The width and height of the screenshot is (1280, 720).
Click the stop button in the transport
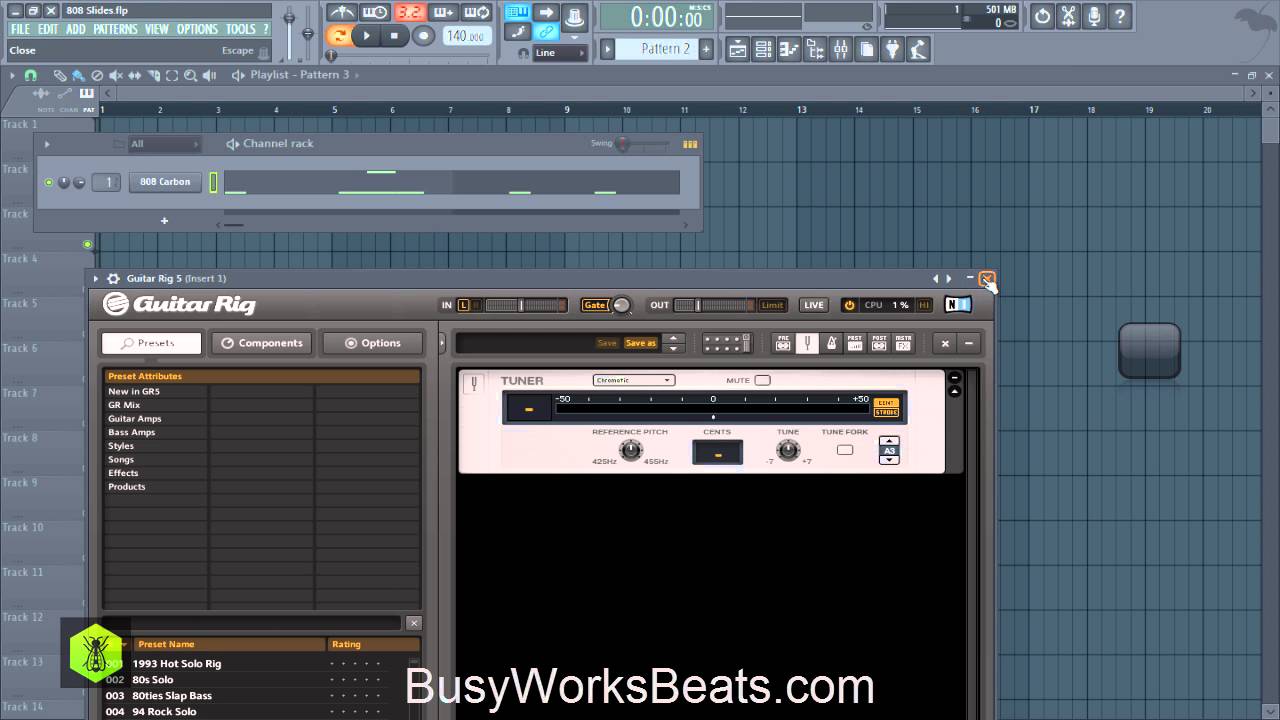tap(394, 36)
